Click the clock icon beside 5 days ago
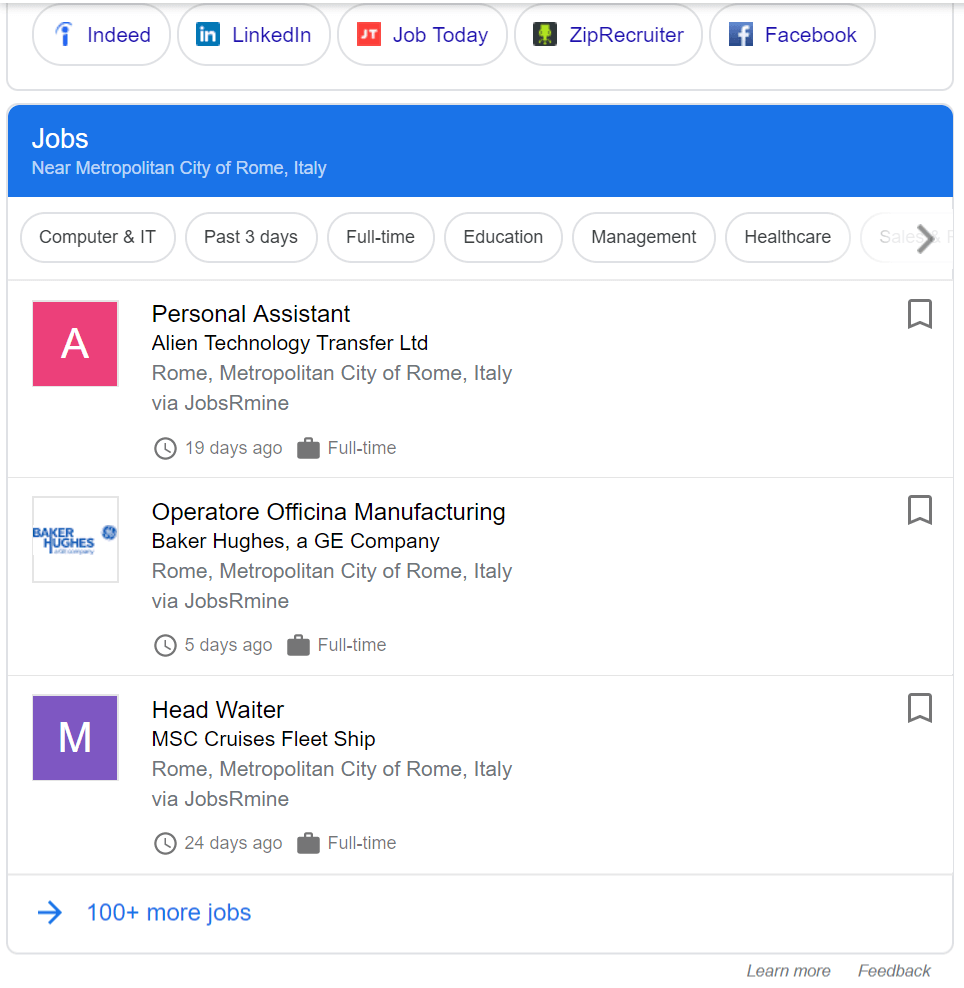 165,645
